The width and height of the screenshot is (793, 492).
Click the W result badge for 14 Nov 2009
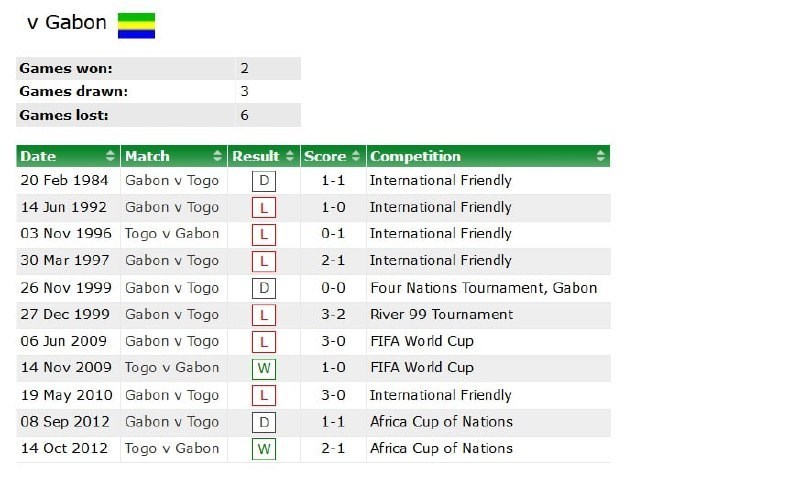pyautogui.click(x=264, y=368)
